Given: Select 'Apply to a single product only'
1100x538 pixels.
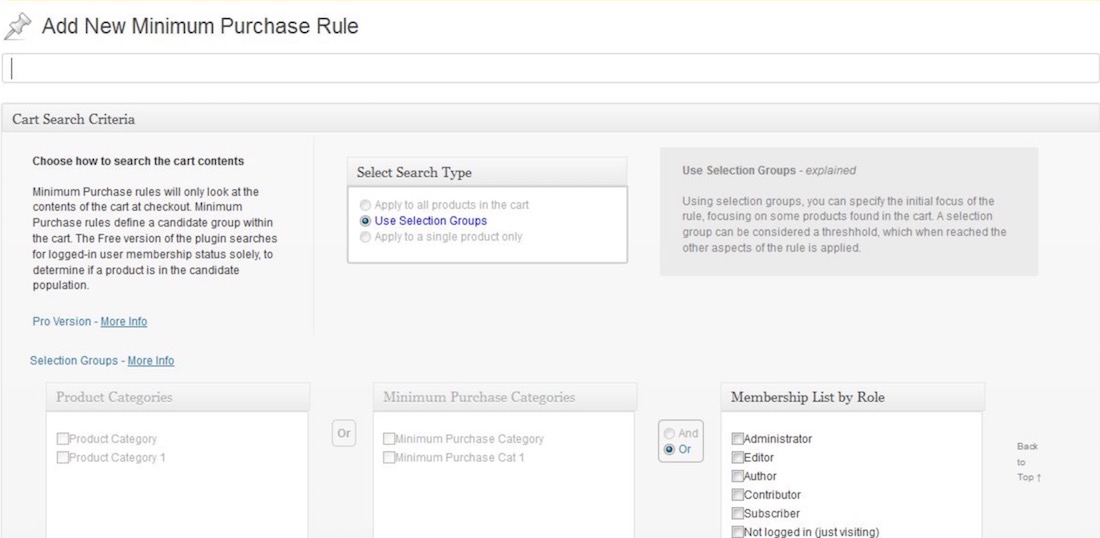Looking at the screenshot, I should coord(365,237).
